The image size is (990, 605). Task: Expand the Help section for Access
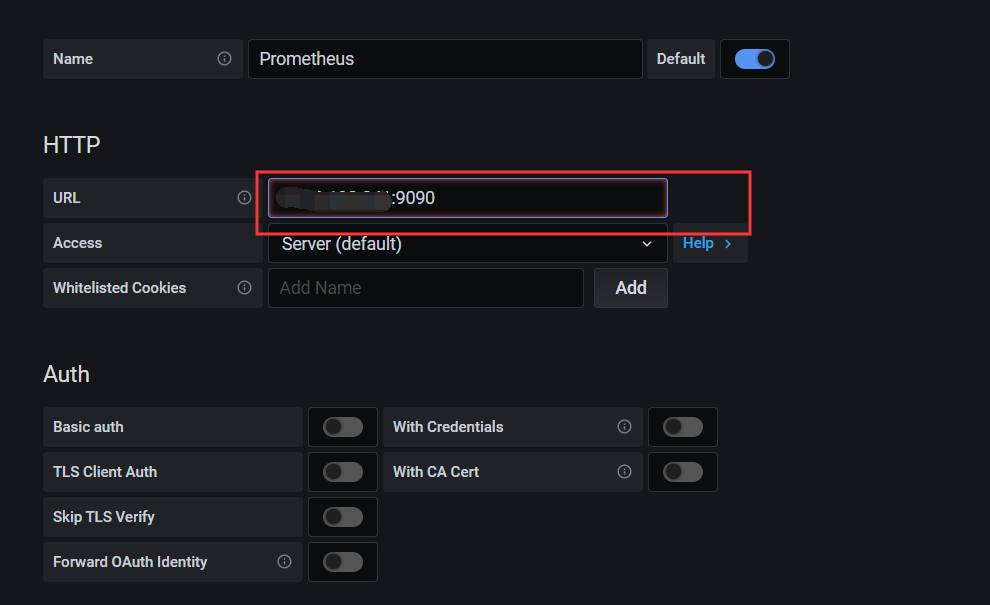708,243
